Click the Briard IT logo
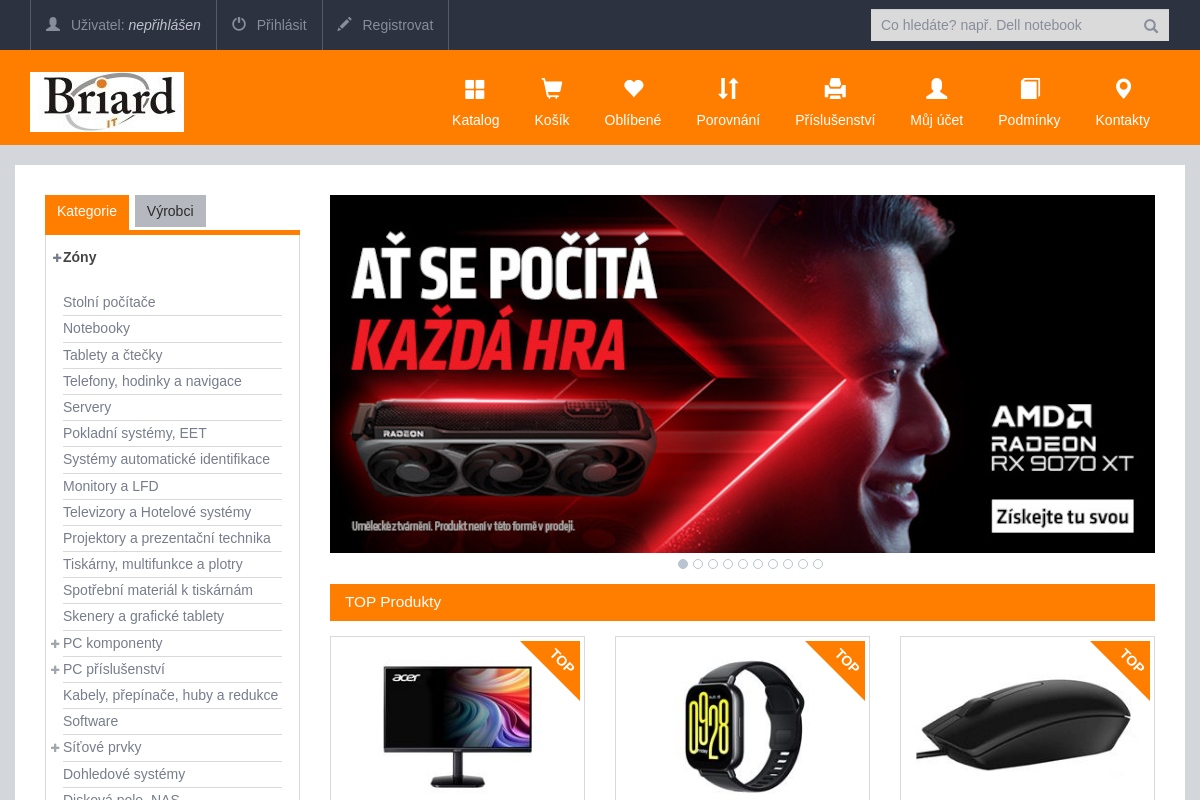Viewport: 1200px width, 800px height. (x=107, y=102)
